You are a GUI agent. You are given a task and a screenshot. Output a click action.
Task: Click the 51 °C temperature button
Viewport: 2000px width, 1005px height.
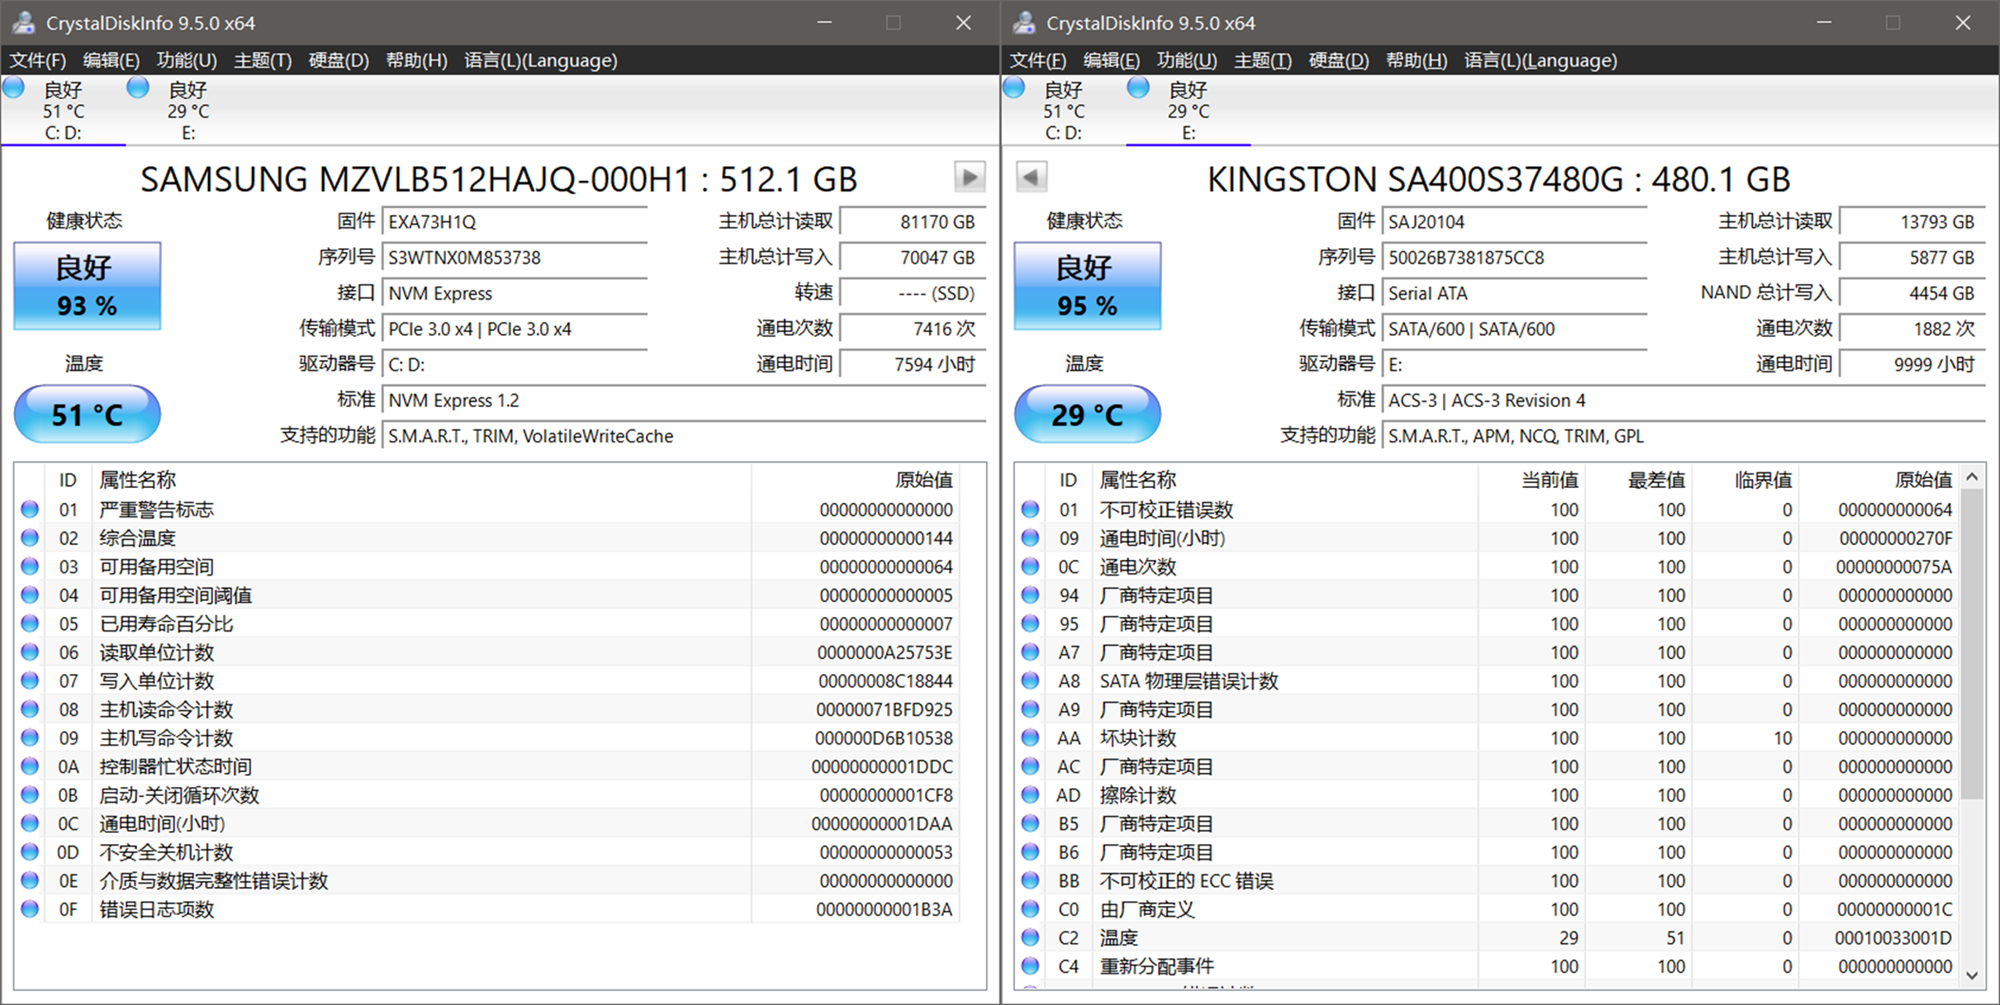(87, 414)
